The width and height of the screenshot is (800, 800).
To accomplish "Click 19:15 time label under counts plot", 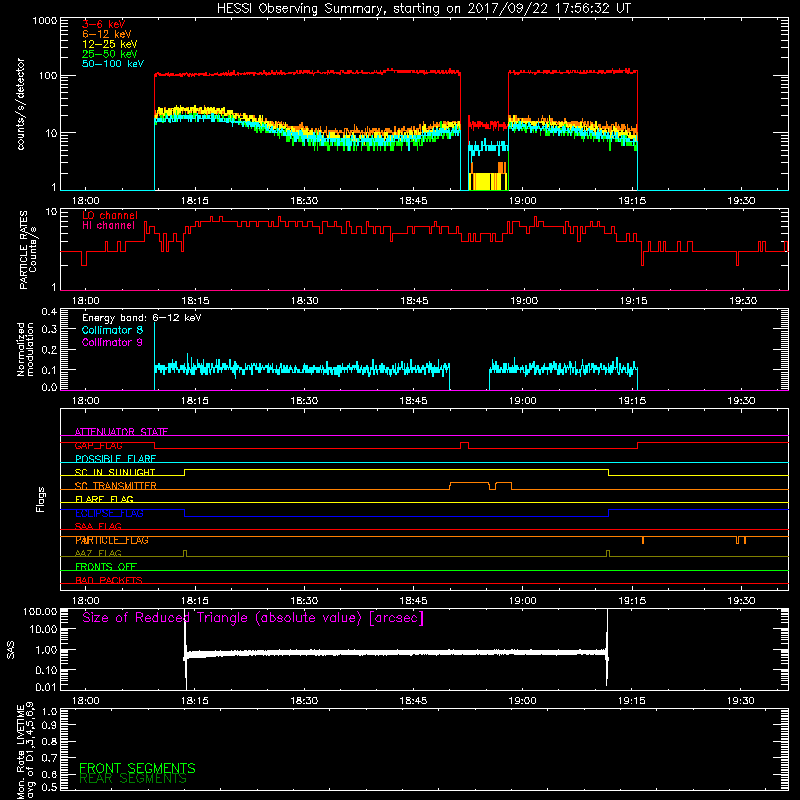I will pyautogui.click(x=632, y=201).
